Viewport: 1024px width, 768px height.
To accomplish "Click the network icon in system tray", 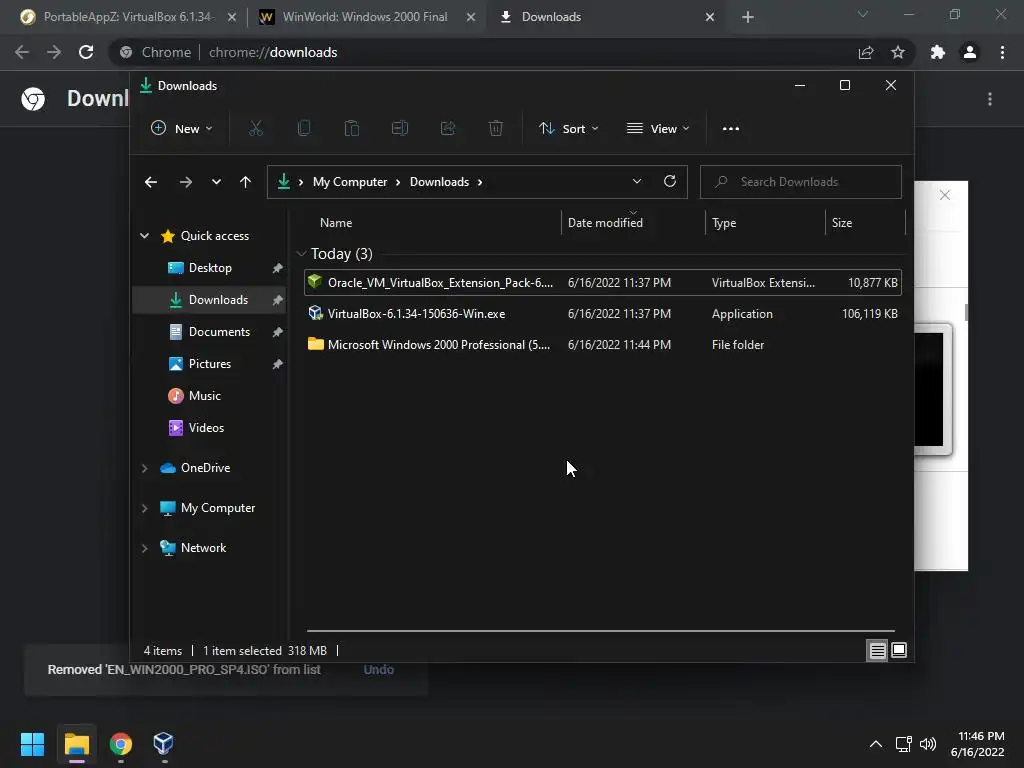I will 903,744.
